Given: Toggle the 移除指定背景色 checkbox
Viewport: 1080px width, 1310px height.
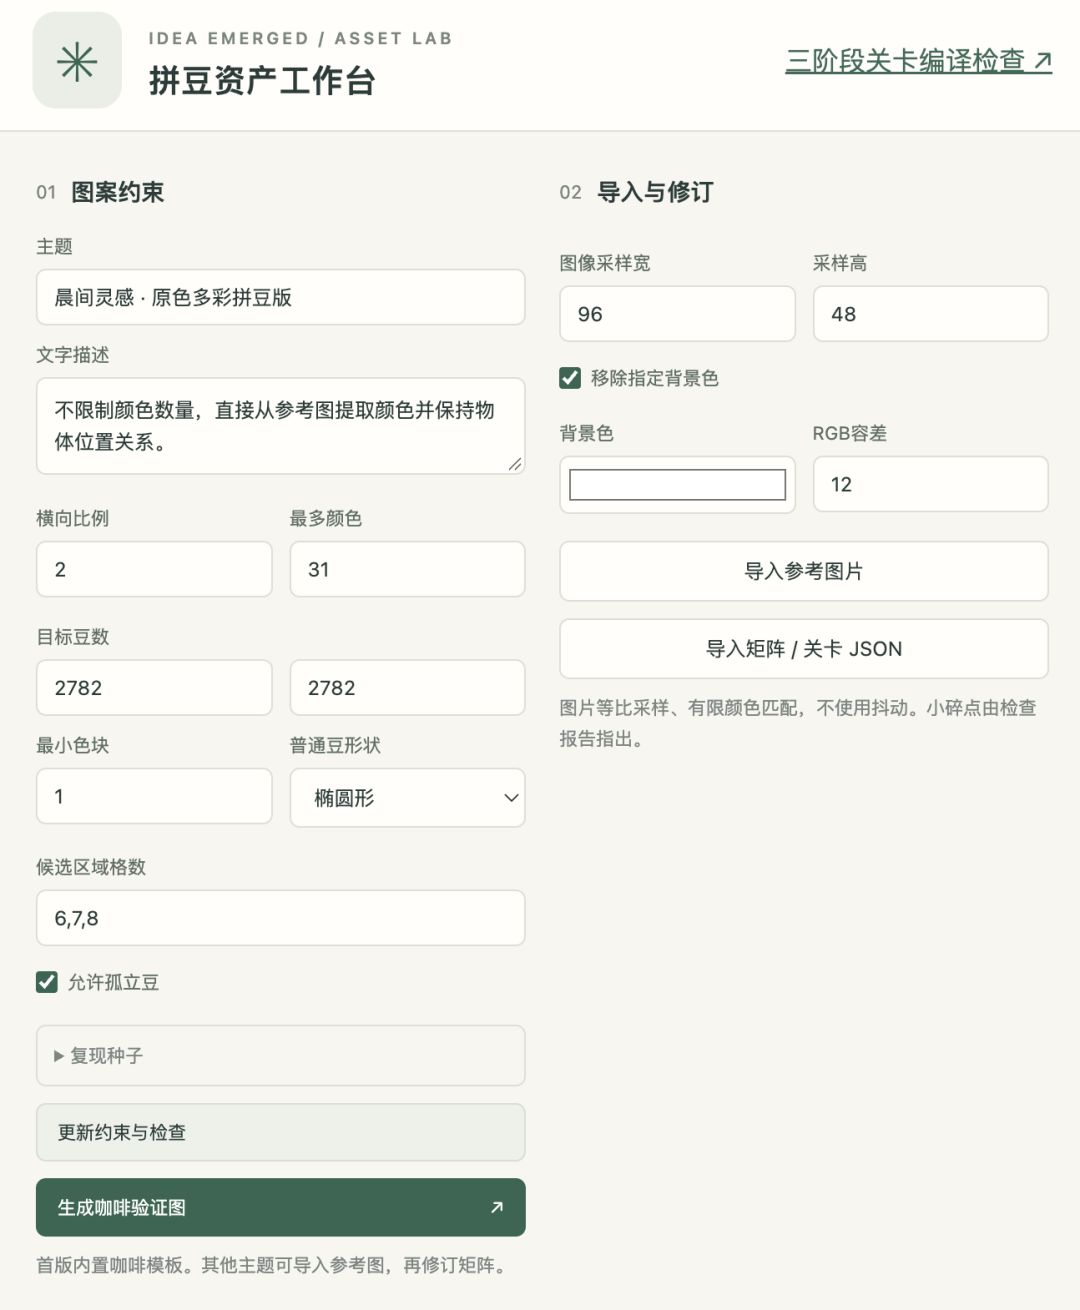Looking at the screenshot, I should (x=570, y=378).
